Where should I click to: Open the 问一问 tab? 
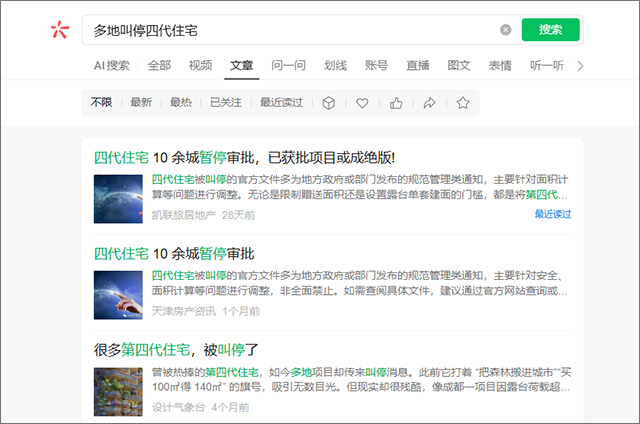(288, 65)
